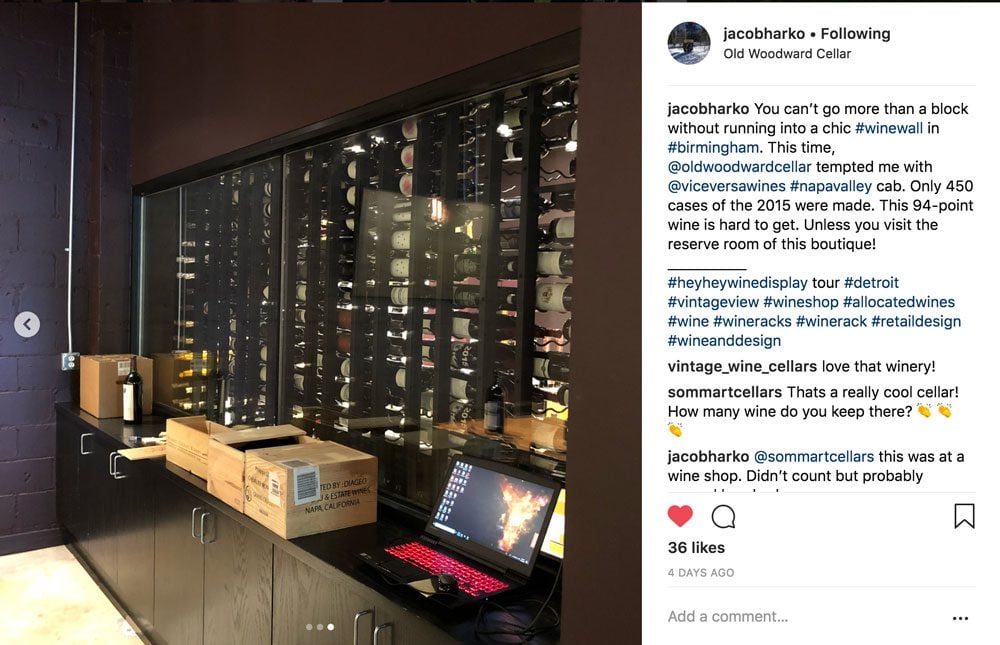This screenshot has width=1000, height=645.
Task: Select the first carousel dot indicator
Action: tap(309, 627)
